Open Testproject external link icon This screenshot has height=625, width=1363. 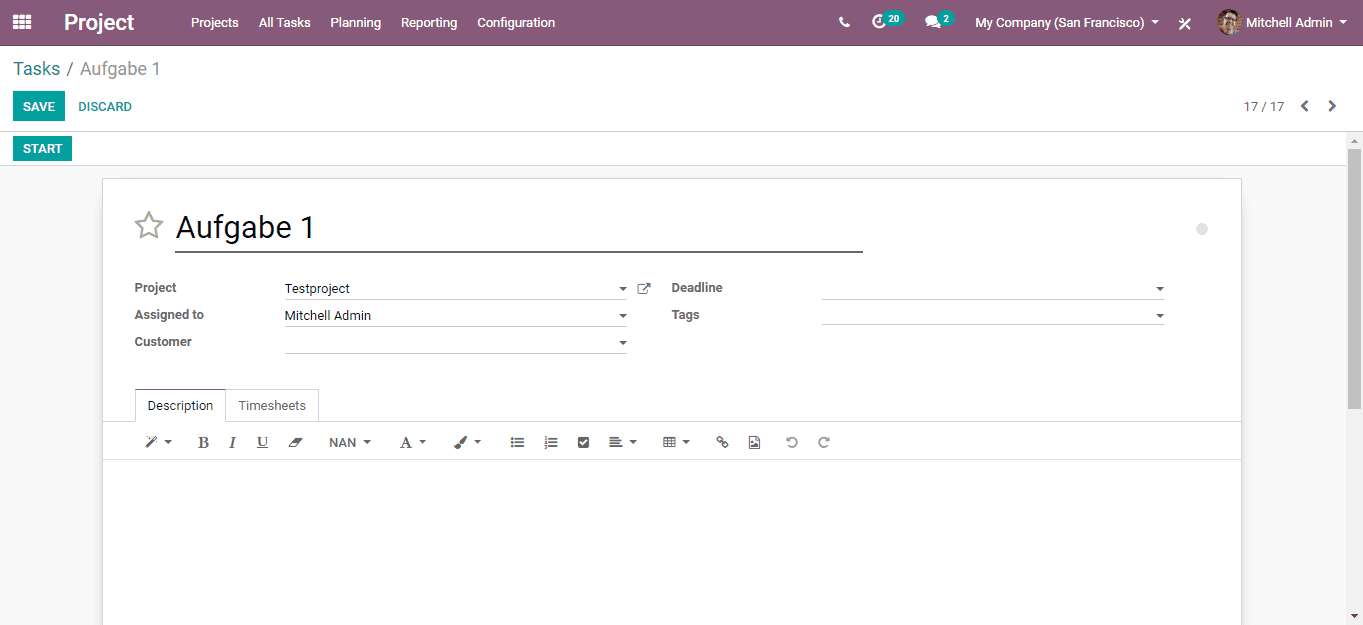(644, 289)
